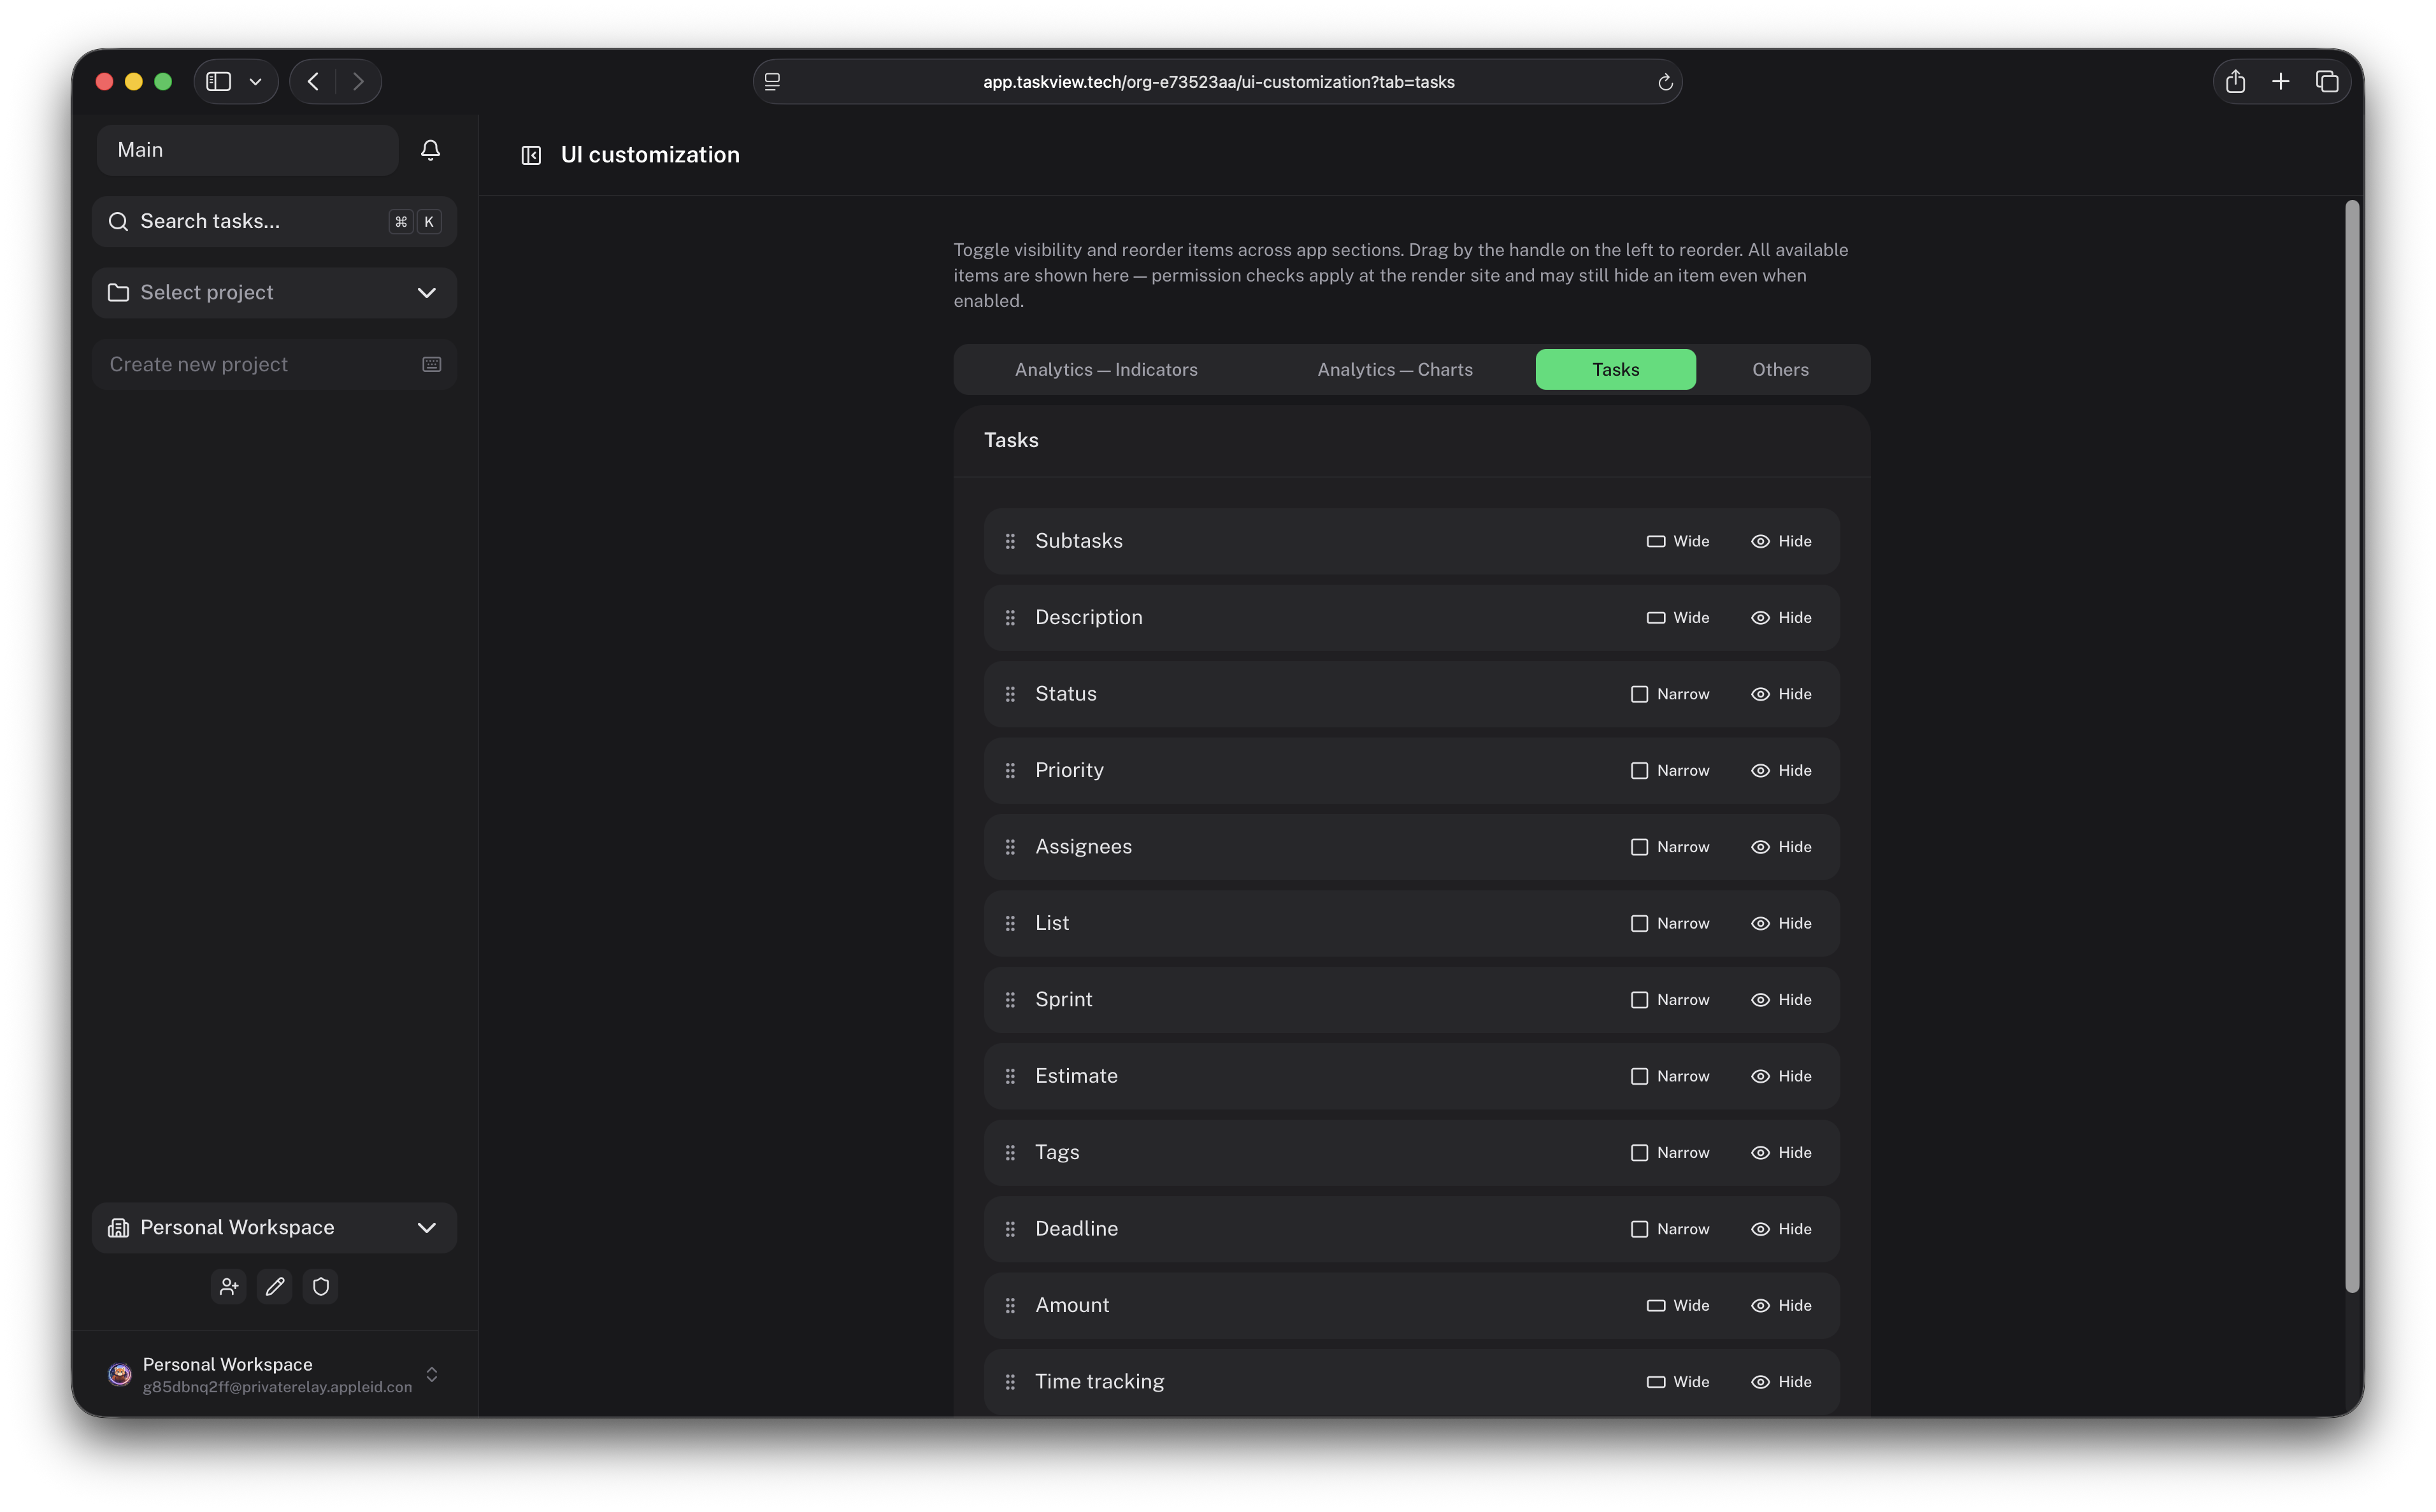
Task: Open account switcher at sidebar bottom
Action: tap(274, 1375)
